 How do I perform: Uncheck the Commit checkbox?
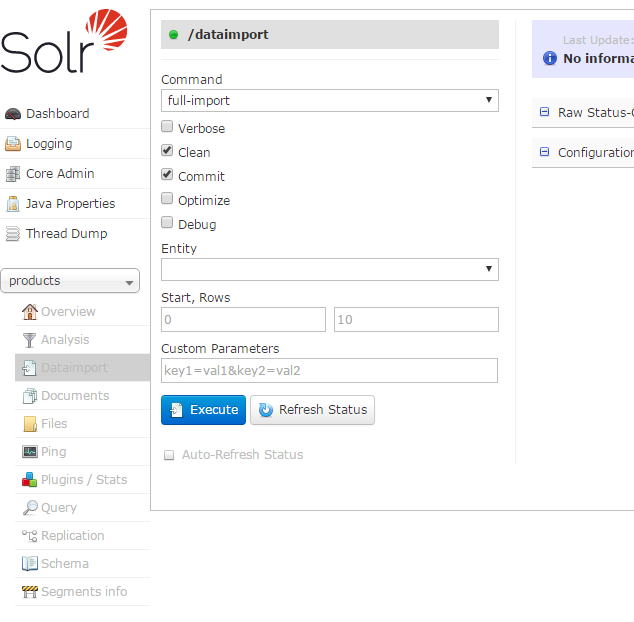pyautogui.click(x=167, y=174)
